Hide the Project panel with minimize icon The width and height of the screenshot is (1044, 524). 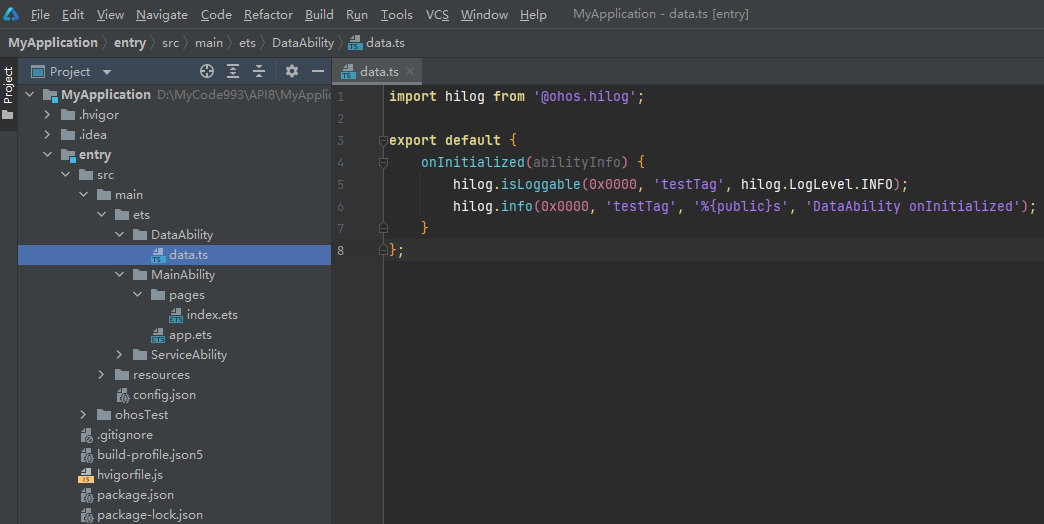[318, 71]
